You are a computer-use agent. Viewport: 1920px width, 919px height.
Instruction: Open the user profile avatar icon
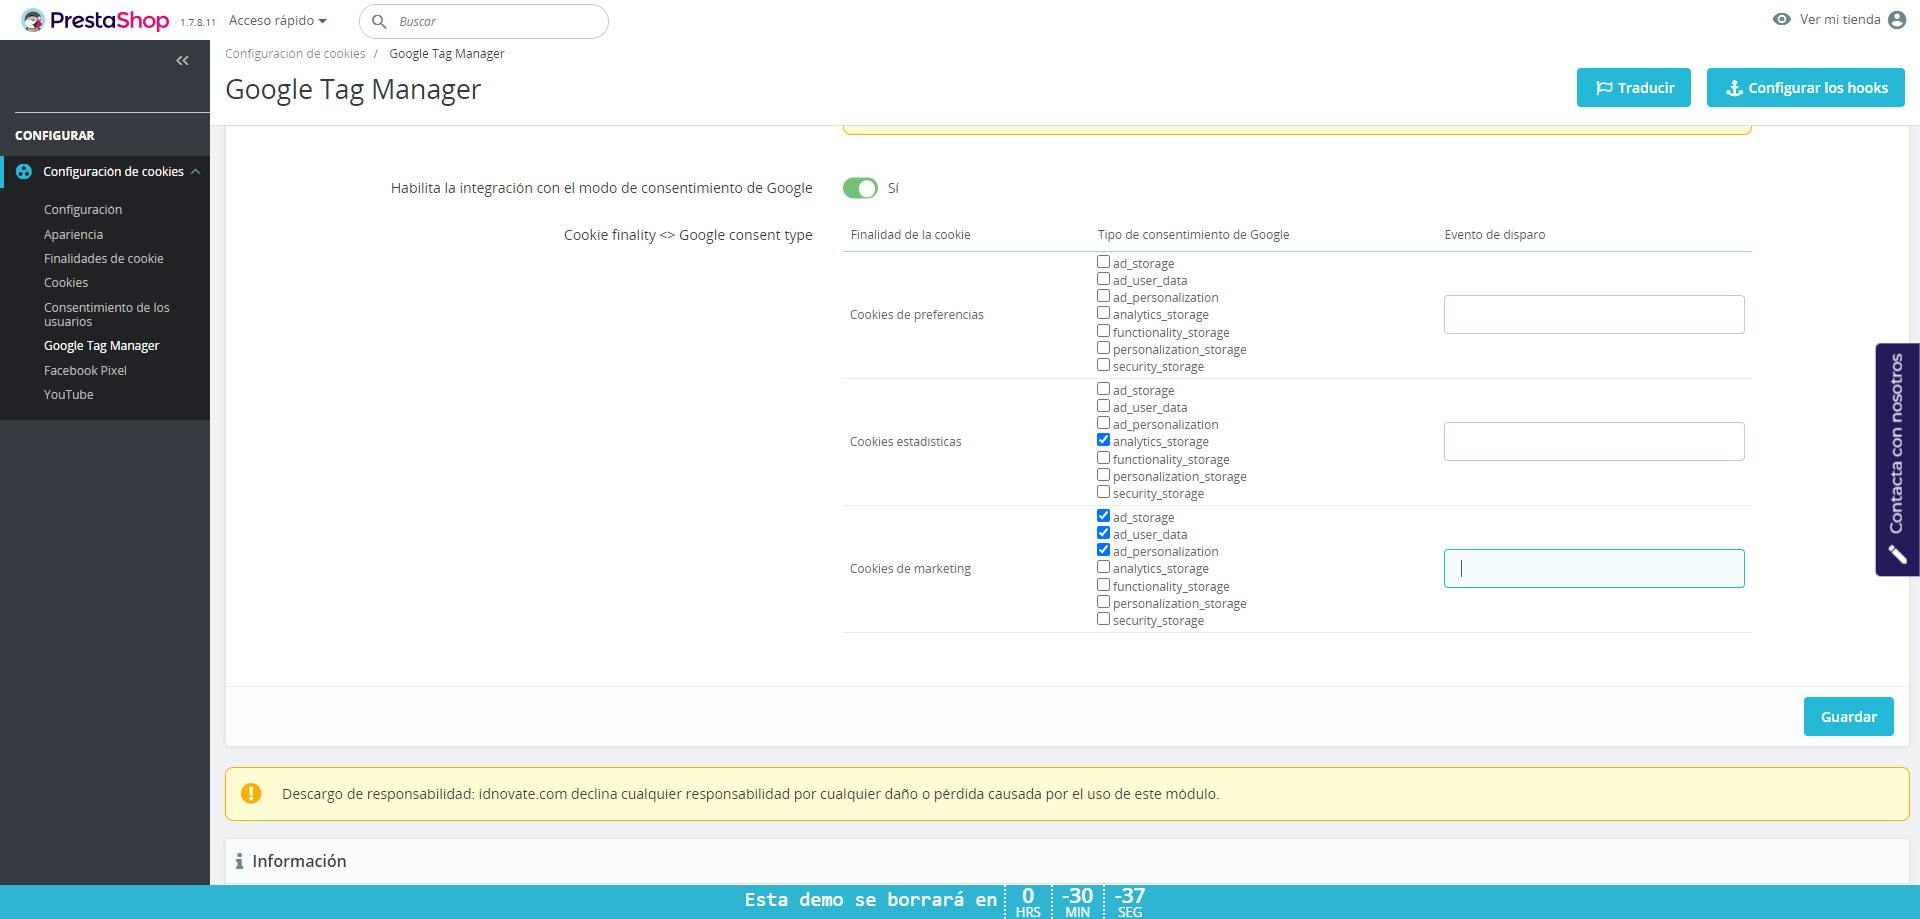1897,20
